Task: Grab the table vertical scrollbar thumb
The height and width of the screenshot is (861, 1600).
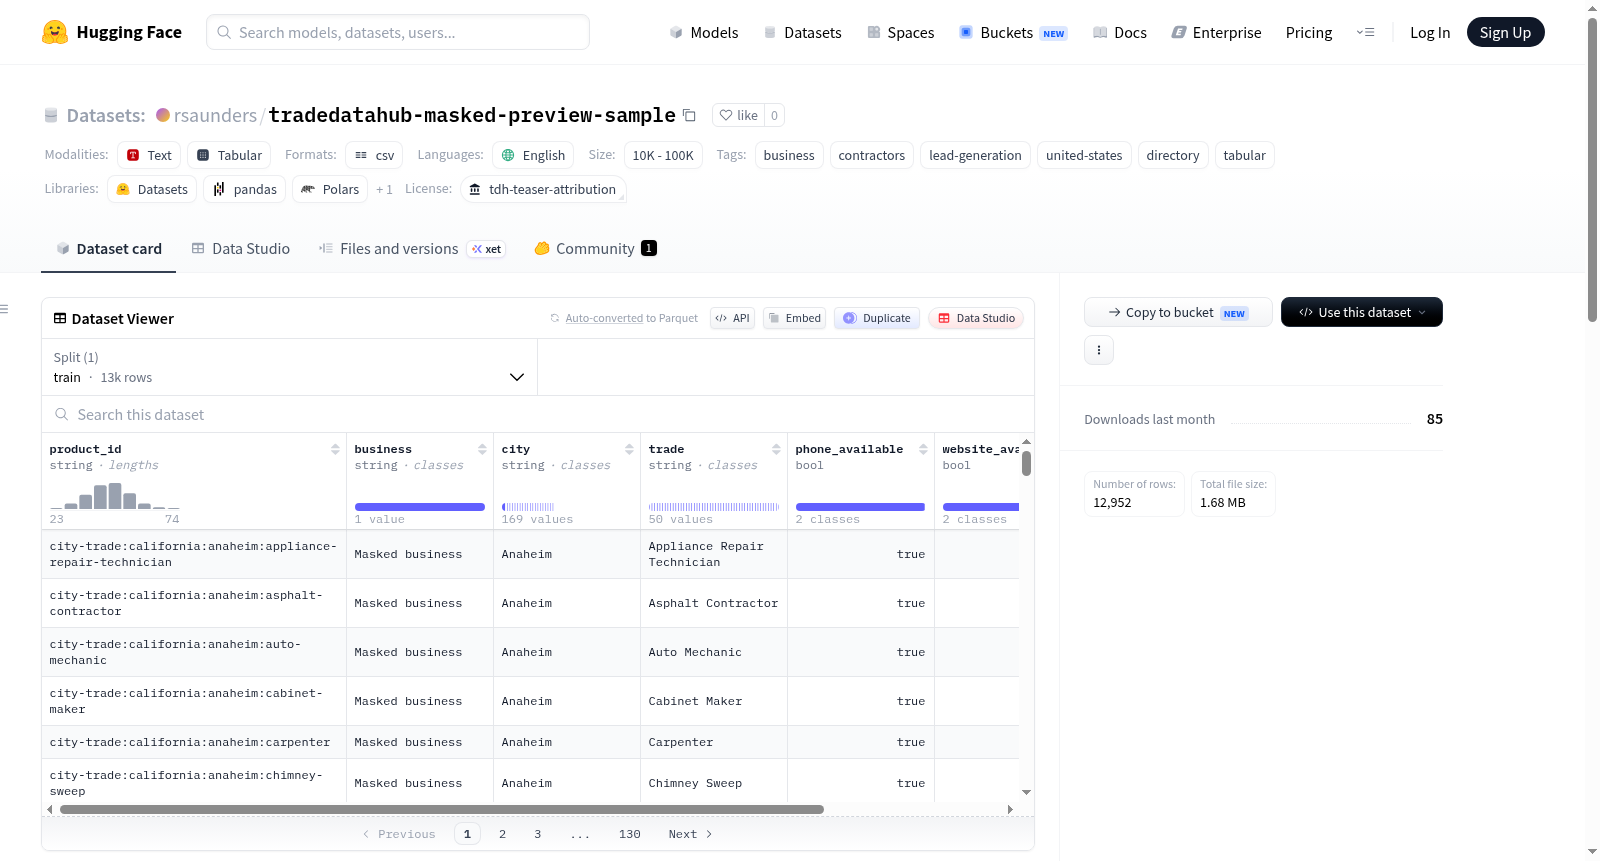Action: 1026,464
